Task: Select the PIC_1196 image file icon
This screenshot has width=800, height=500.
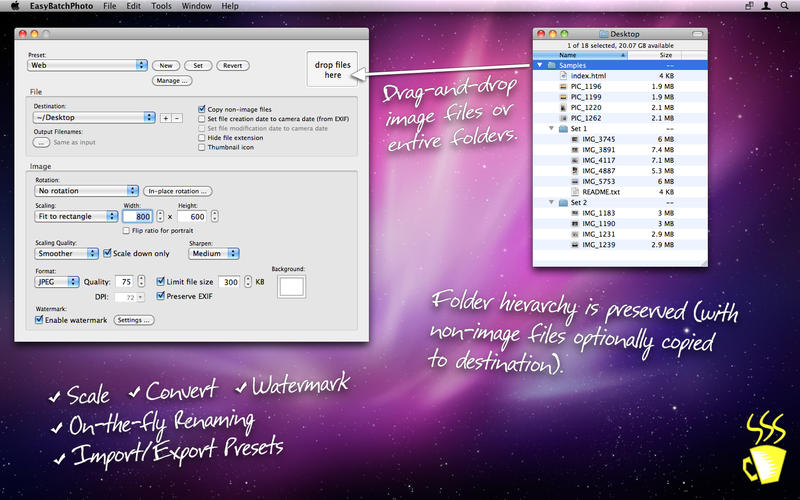Action: click(x=563, y=87)
